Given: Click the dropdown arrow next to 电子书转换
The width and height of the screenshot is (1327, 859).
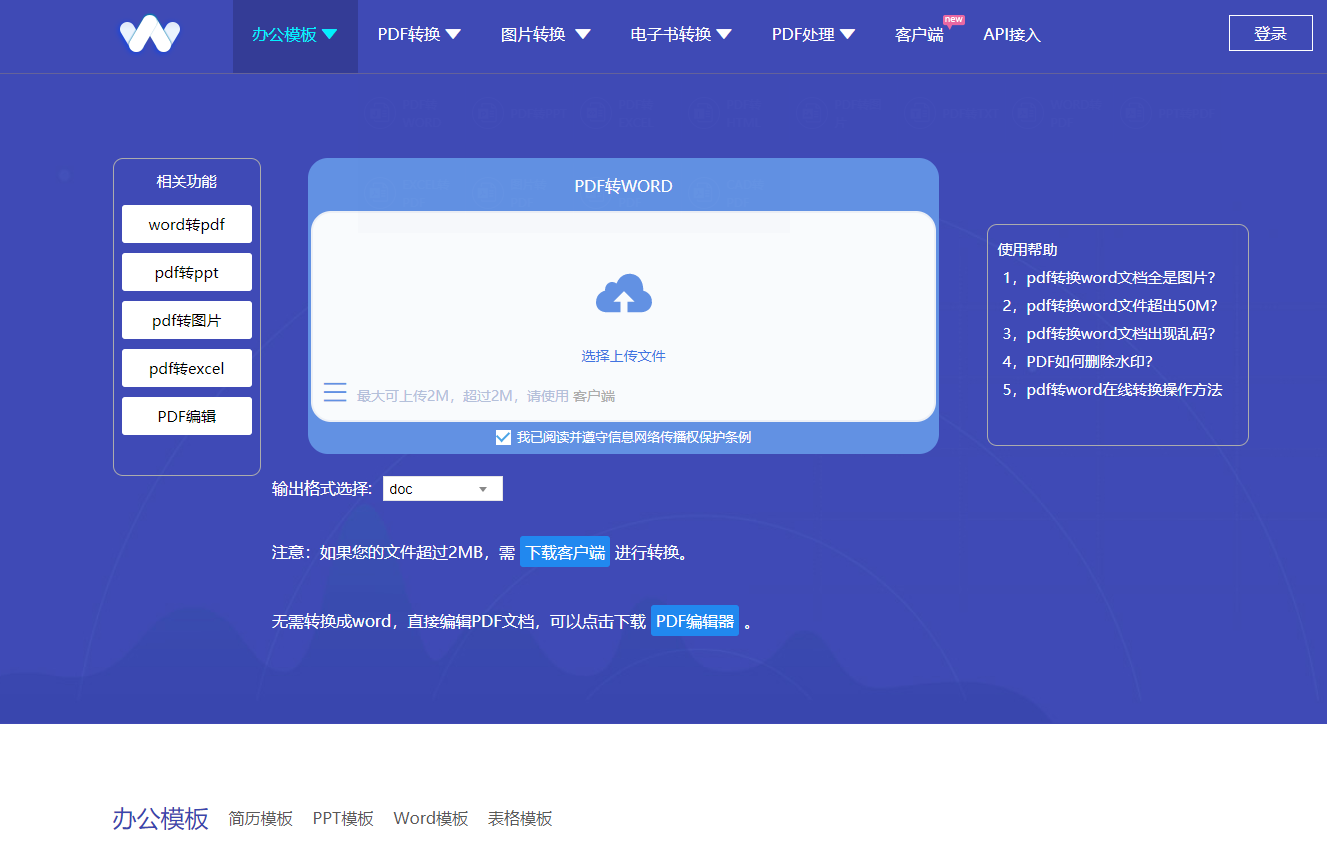Looking at the screenshot, I should tap(724, 34).
